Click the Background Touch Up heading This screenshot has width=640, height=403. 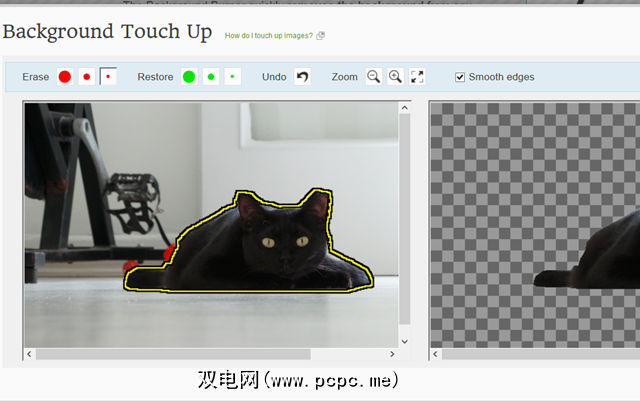pyautogui.click(x=107, y=32)
